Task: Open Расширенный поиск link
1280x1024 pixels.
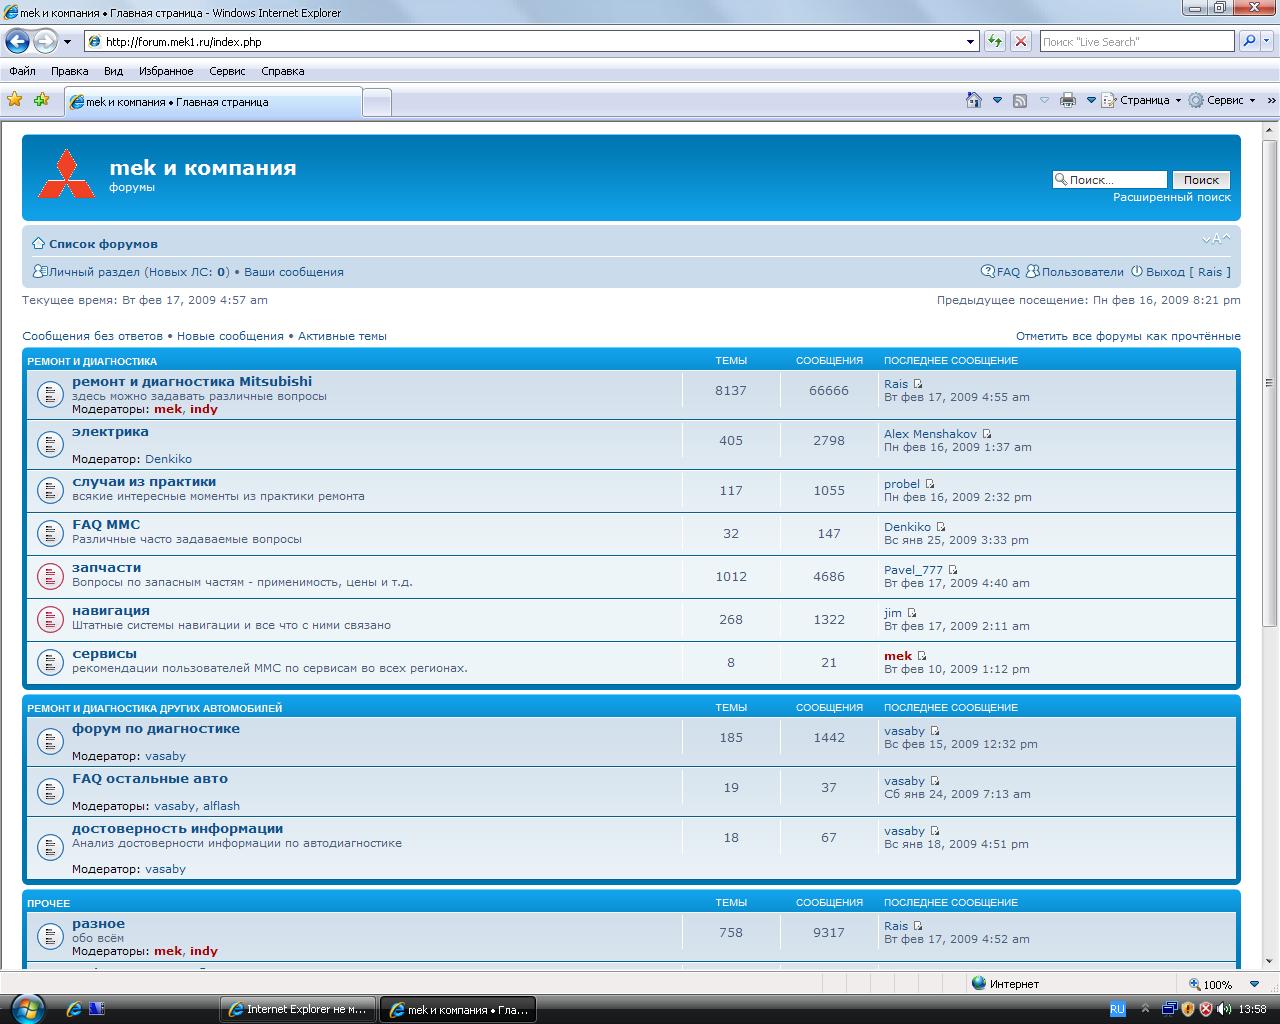Action: 1172,197
